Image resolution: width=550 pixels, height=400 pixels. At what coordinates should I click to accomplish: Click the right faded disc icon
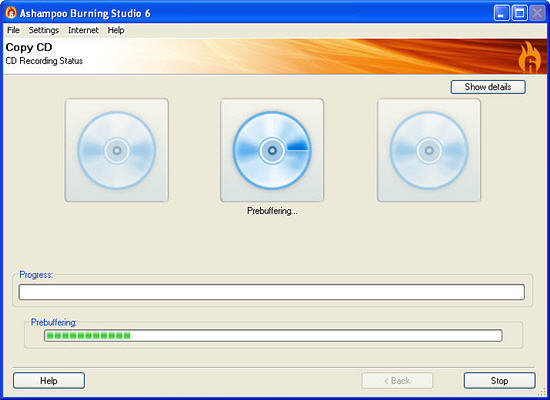click(429, 150)
